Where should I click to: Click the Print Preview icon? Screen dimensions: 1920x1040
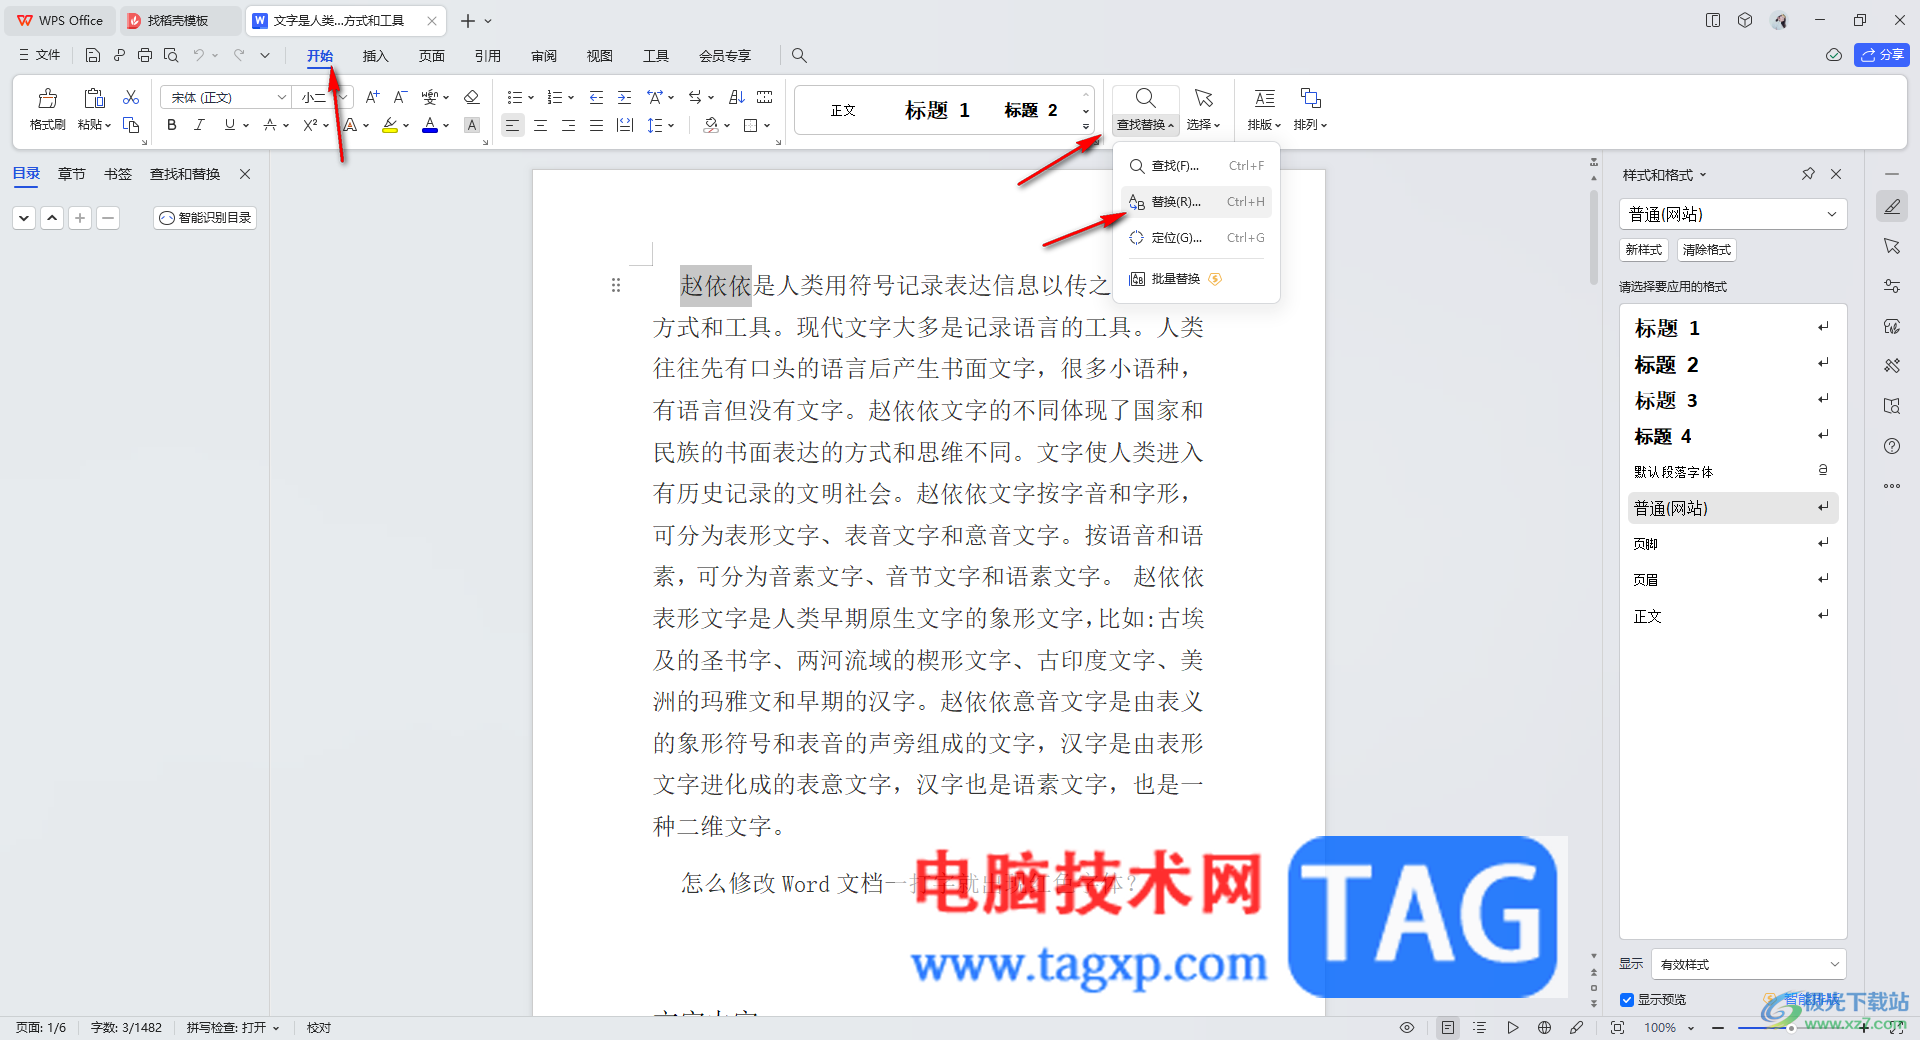tap(171, 55)
